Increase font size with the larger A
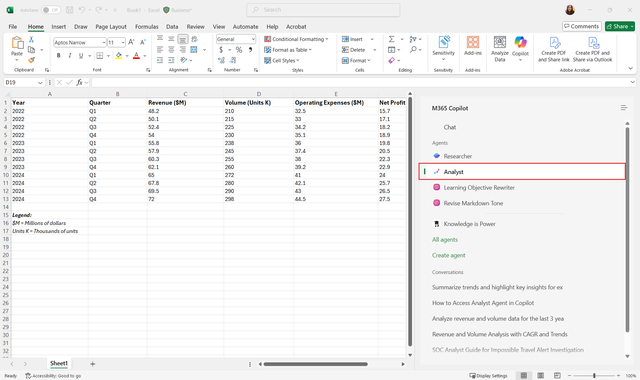 click(x=131, y=42)
